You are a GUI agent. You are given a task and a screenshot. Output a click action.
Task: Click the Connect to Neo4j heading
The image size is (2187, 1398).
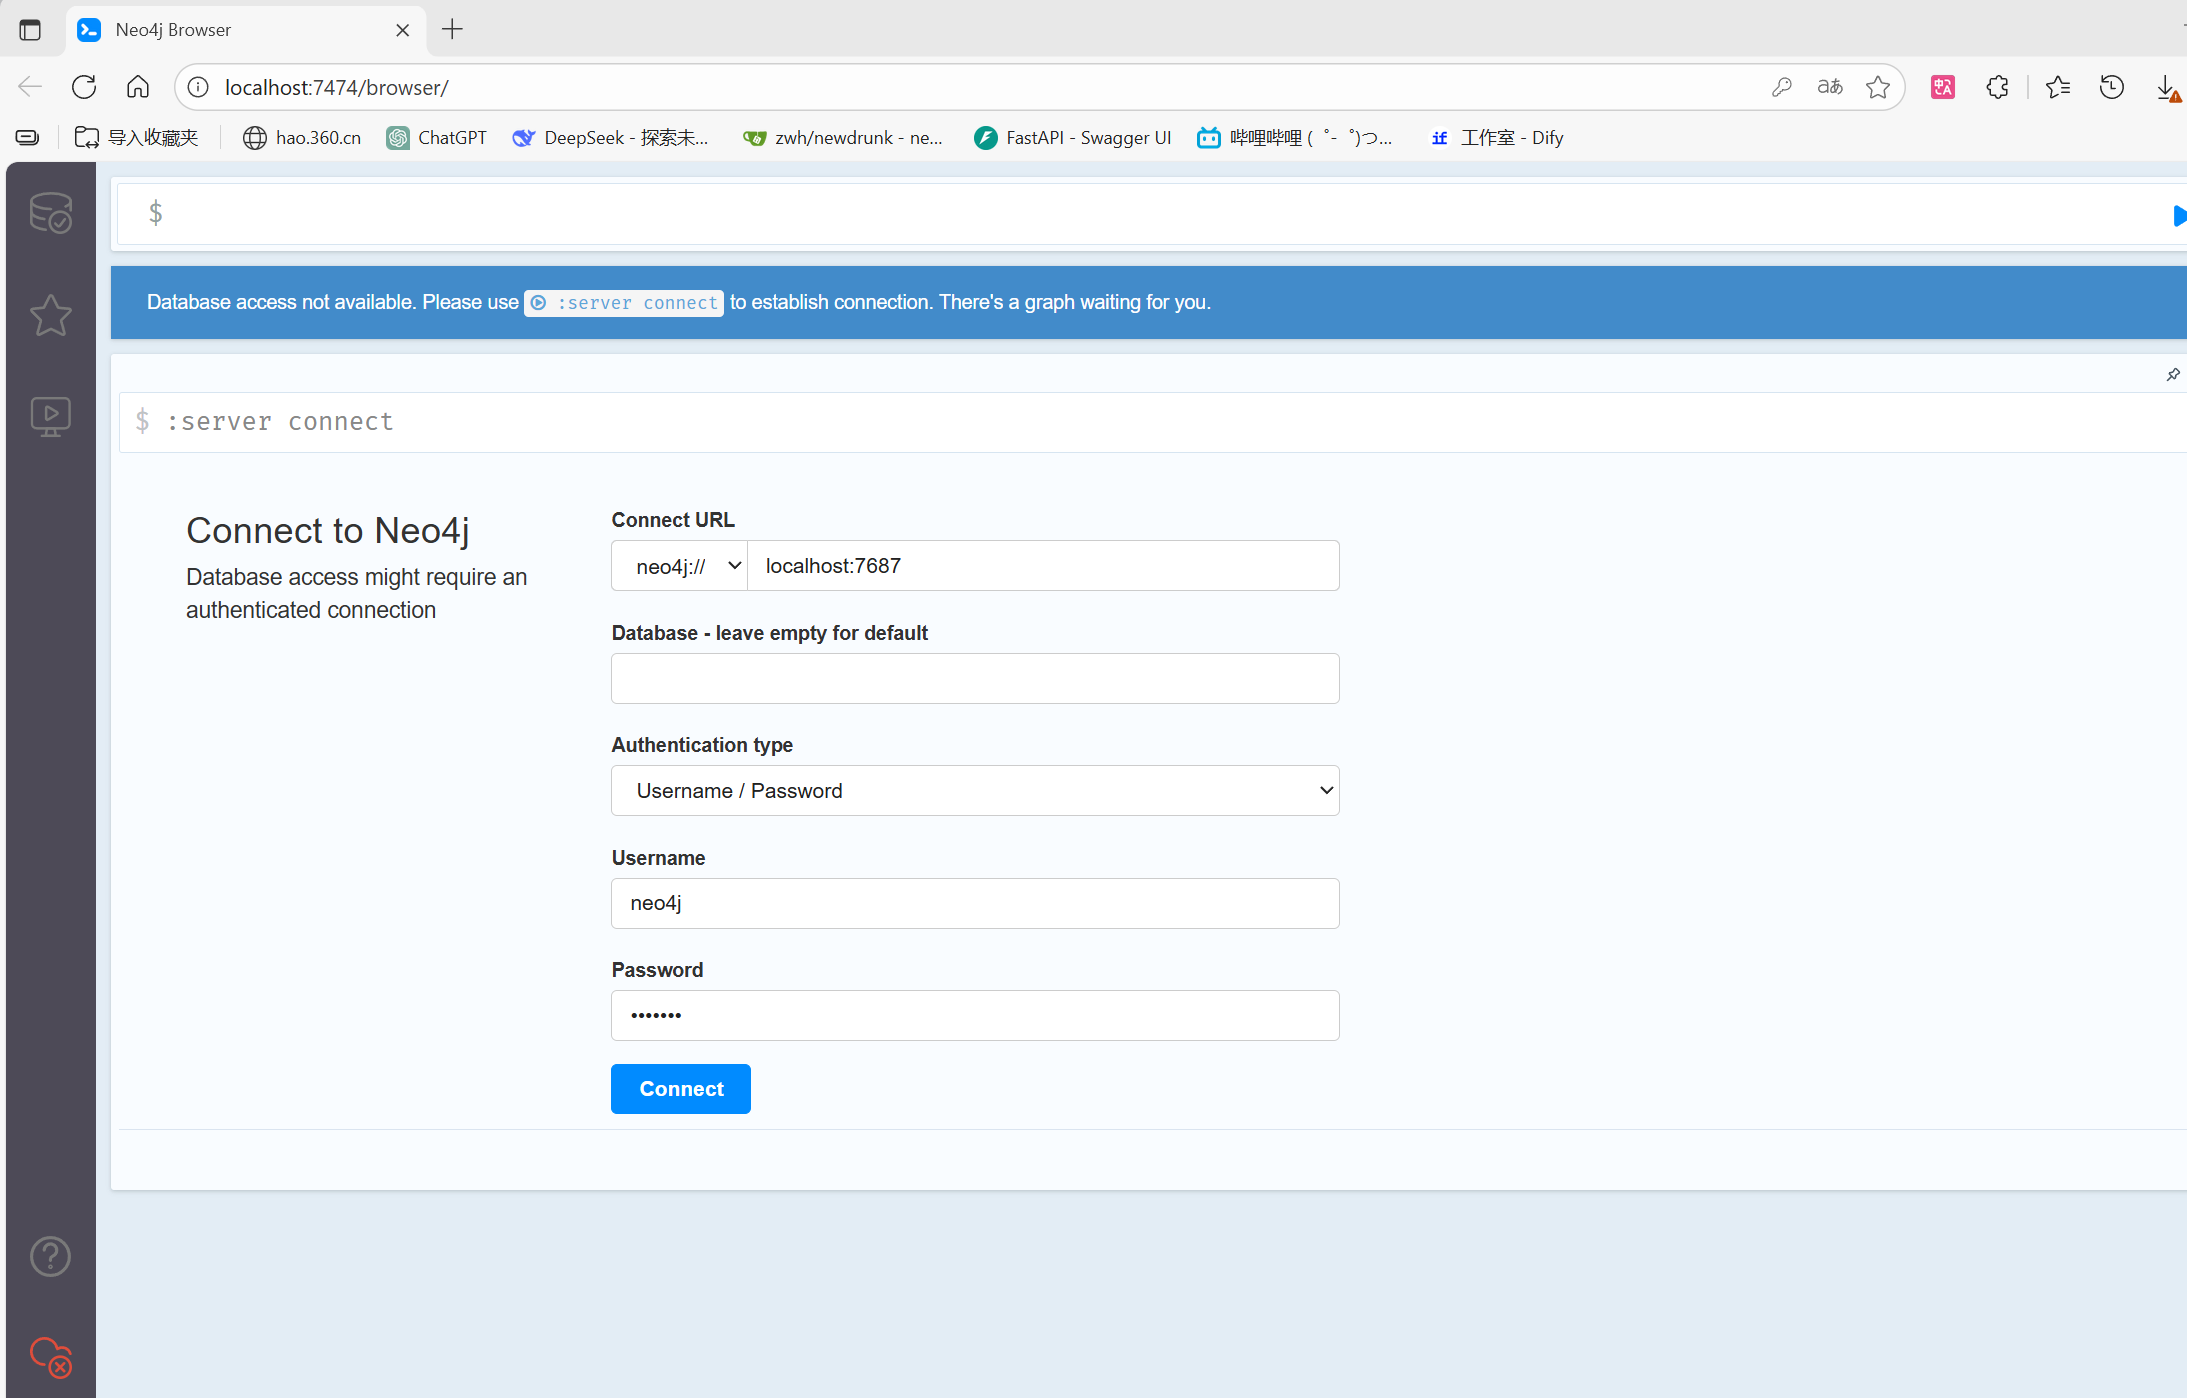point(328,531)
